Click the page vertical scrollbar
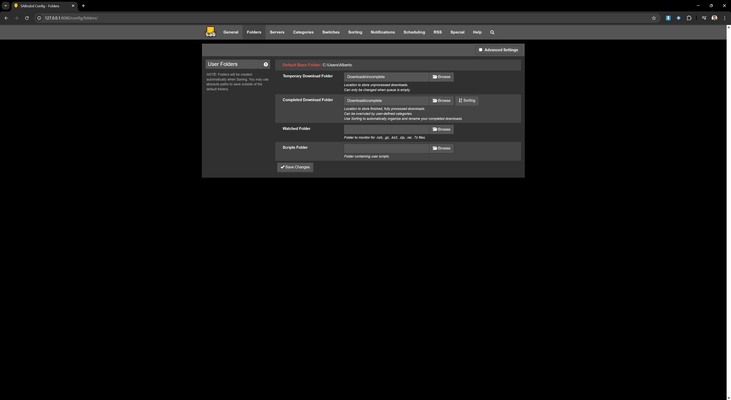 click(x=729, y=212)
